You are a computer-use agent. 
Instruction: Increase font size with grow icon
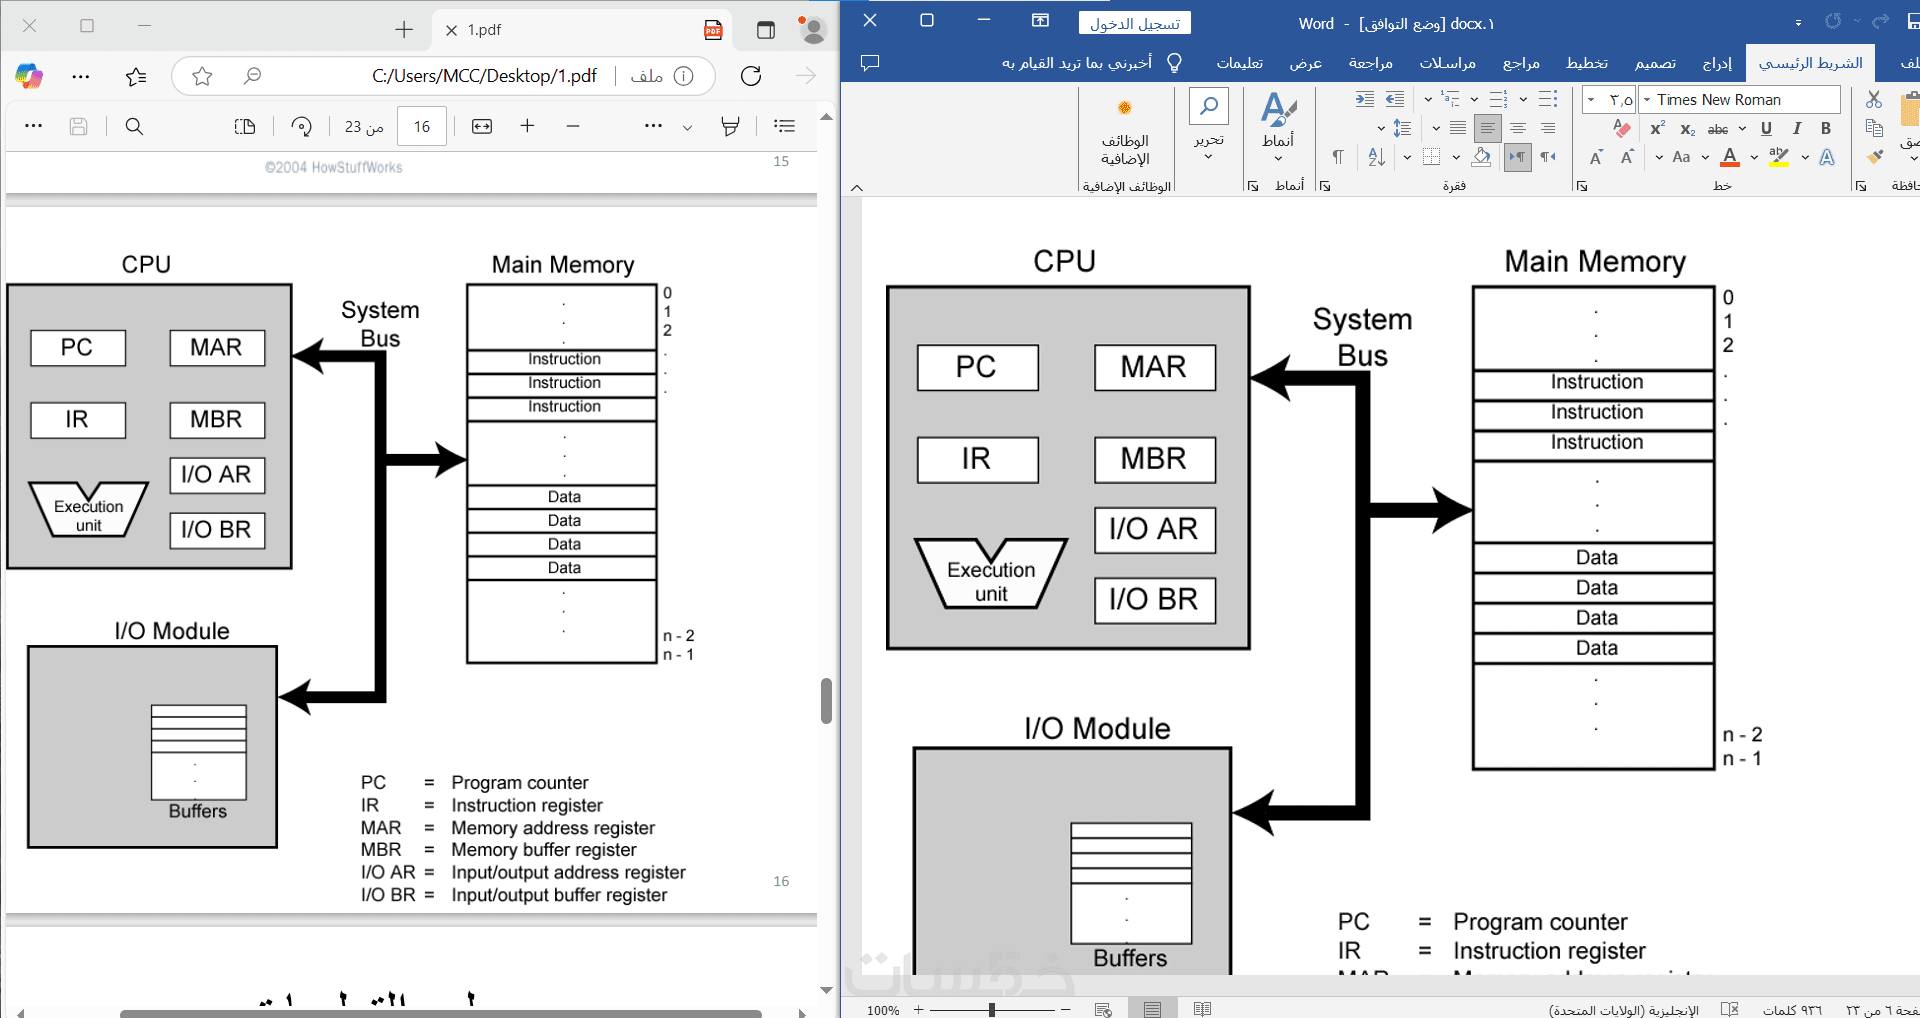point(1627,157)
